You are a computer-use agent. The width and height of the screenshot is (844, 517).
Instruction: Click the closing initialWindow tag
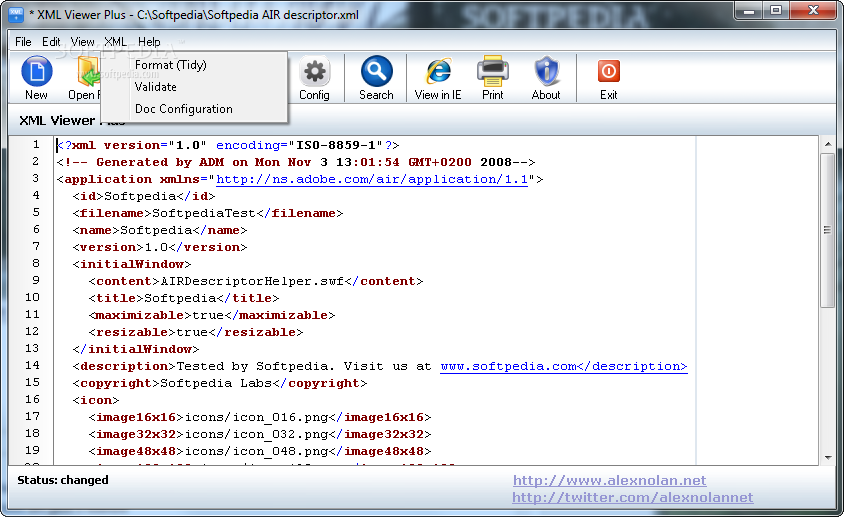[136, 349]
